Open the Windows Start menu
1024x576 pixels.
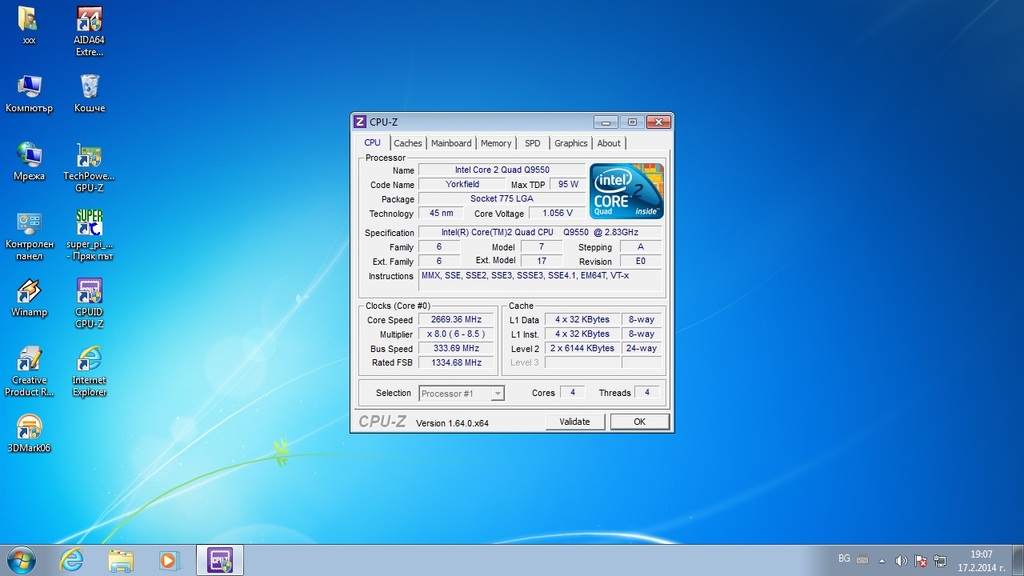tap(21, 560)
